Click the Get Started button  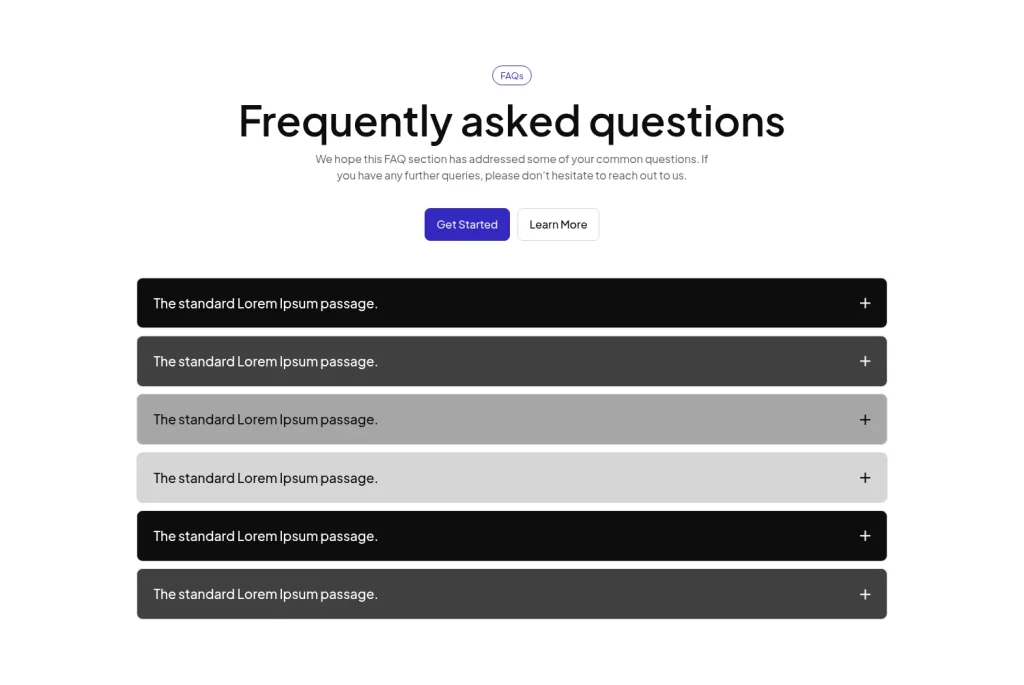(x=466, y=224)
